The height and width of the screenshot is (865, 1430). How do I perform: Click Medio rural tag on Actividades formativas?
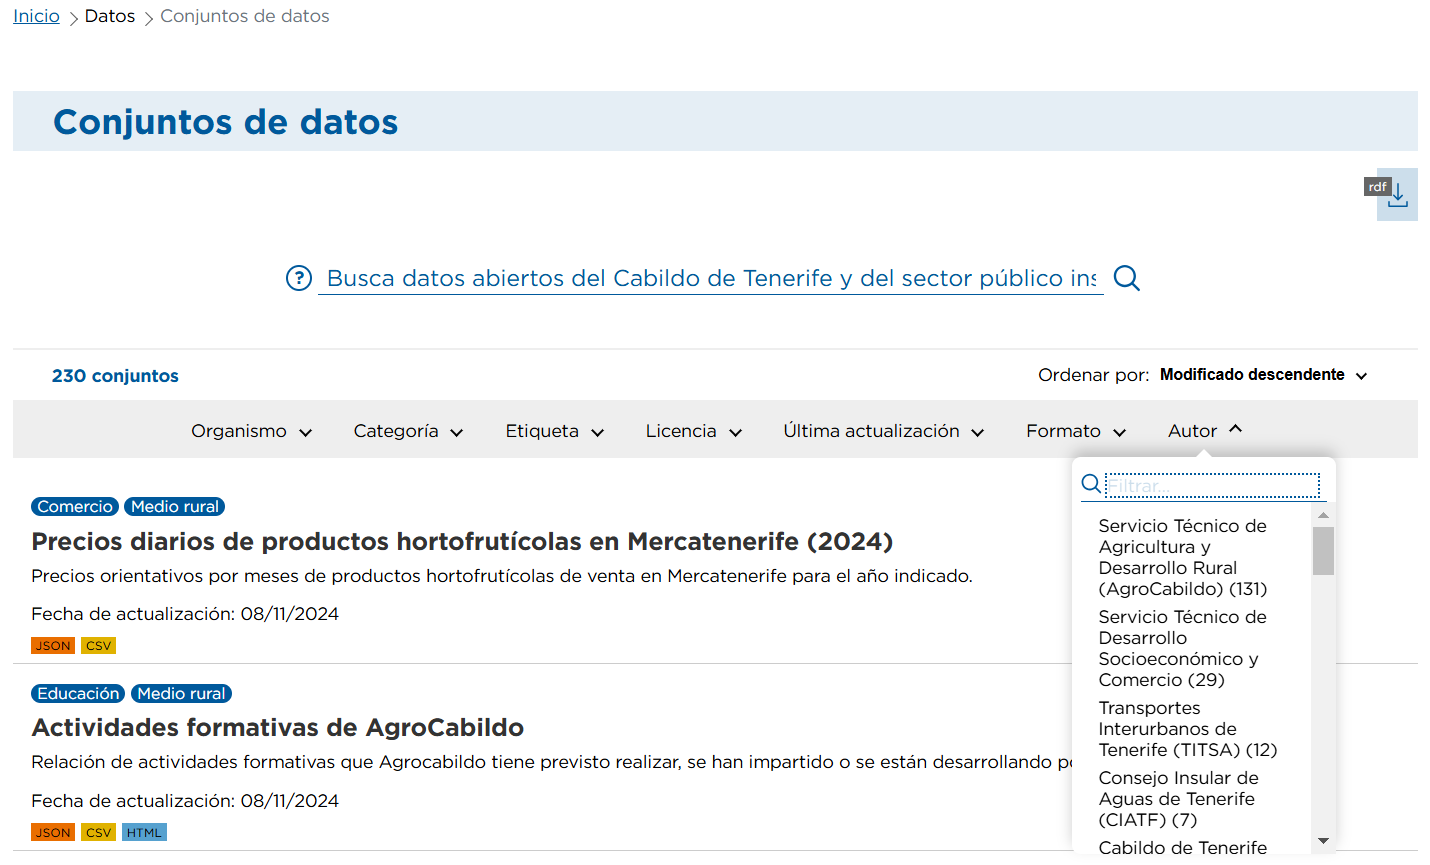click(x=181, y=694)
